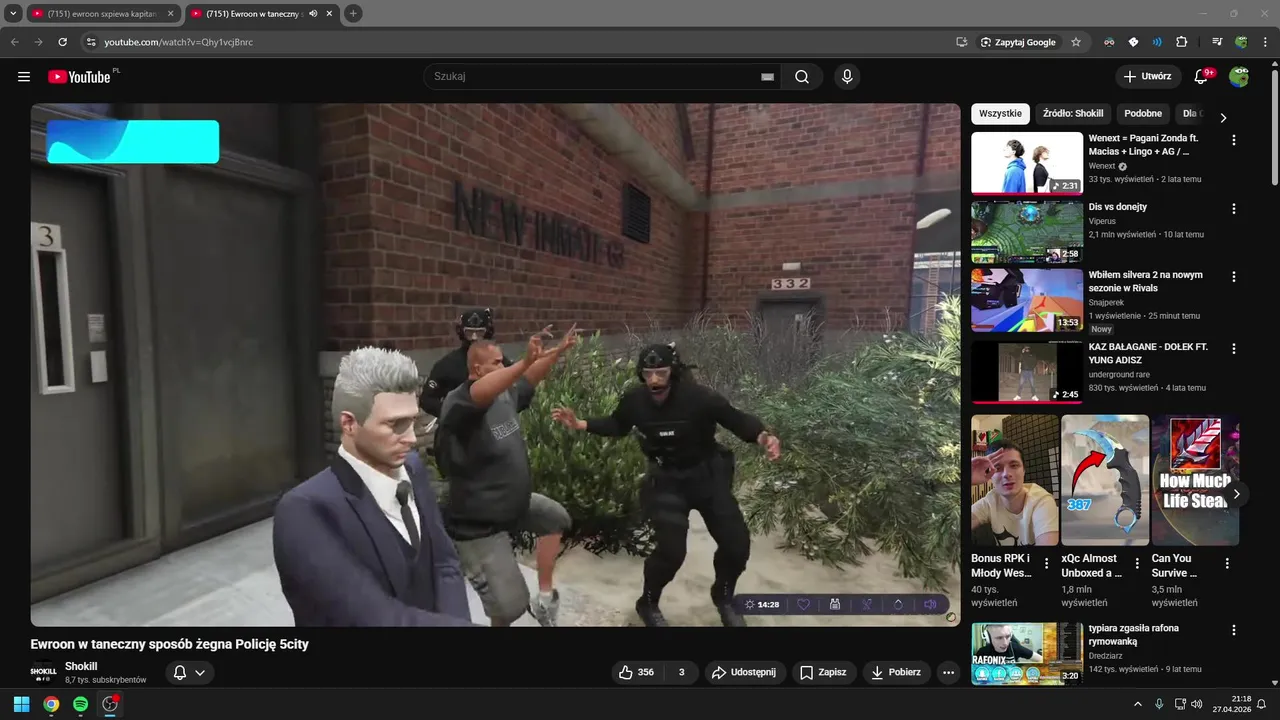Open options for Can You Survive short
The image size is (1280, 720).
1227,564
